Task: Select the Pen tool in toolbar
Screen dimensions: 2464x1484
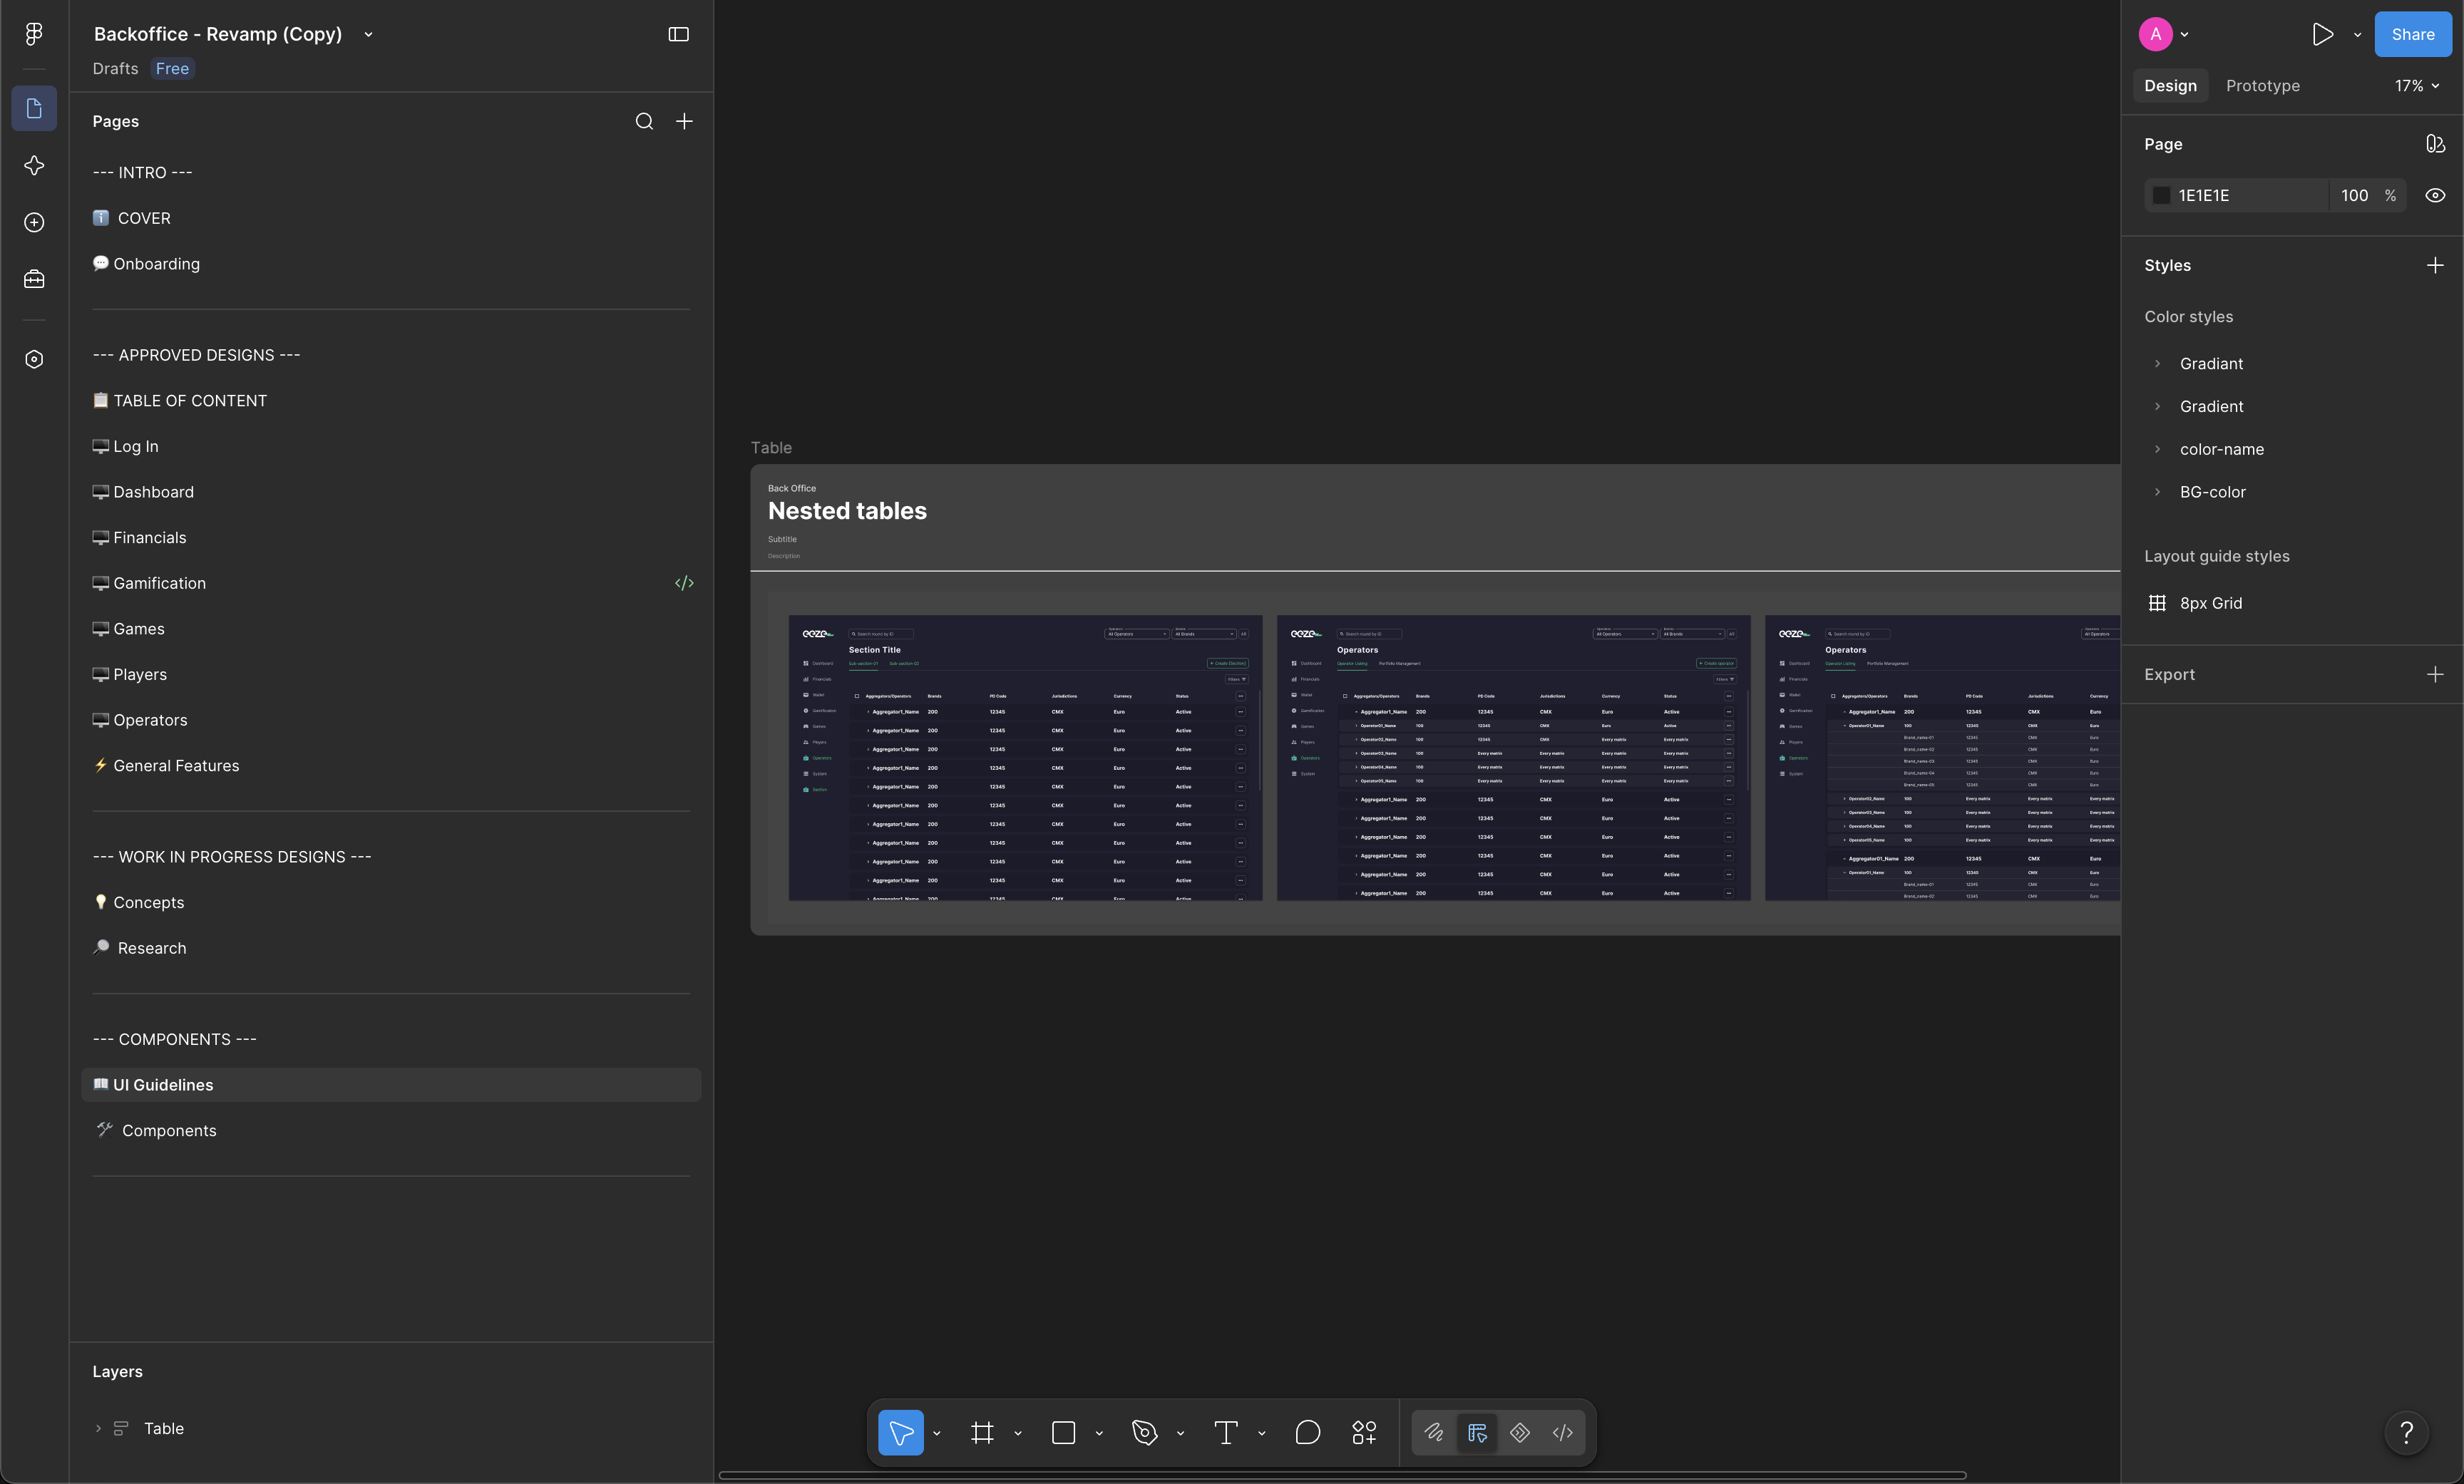Action: tap(1144, 1432)
